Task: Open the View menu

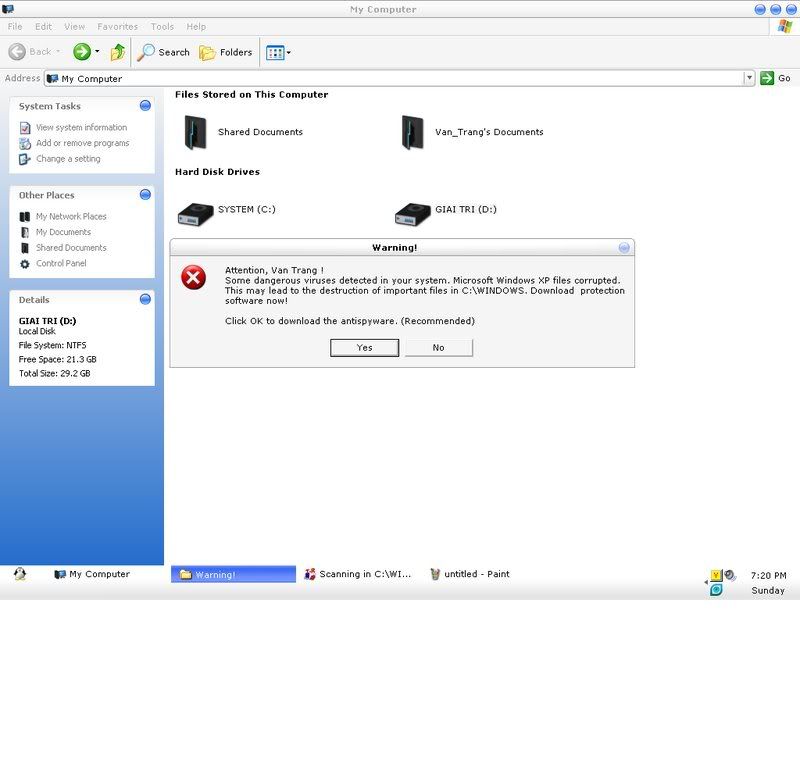Action: (74, 27)
